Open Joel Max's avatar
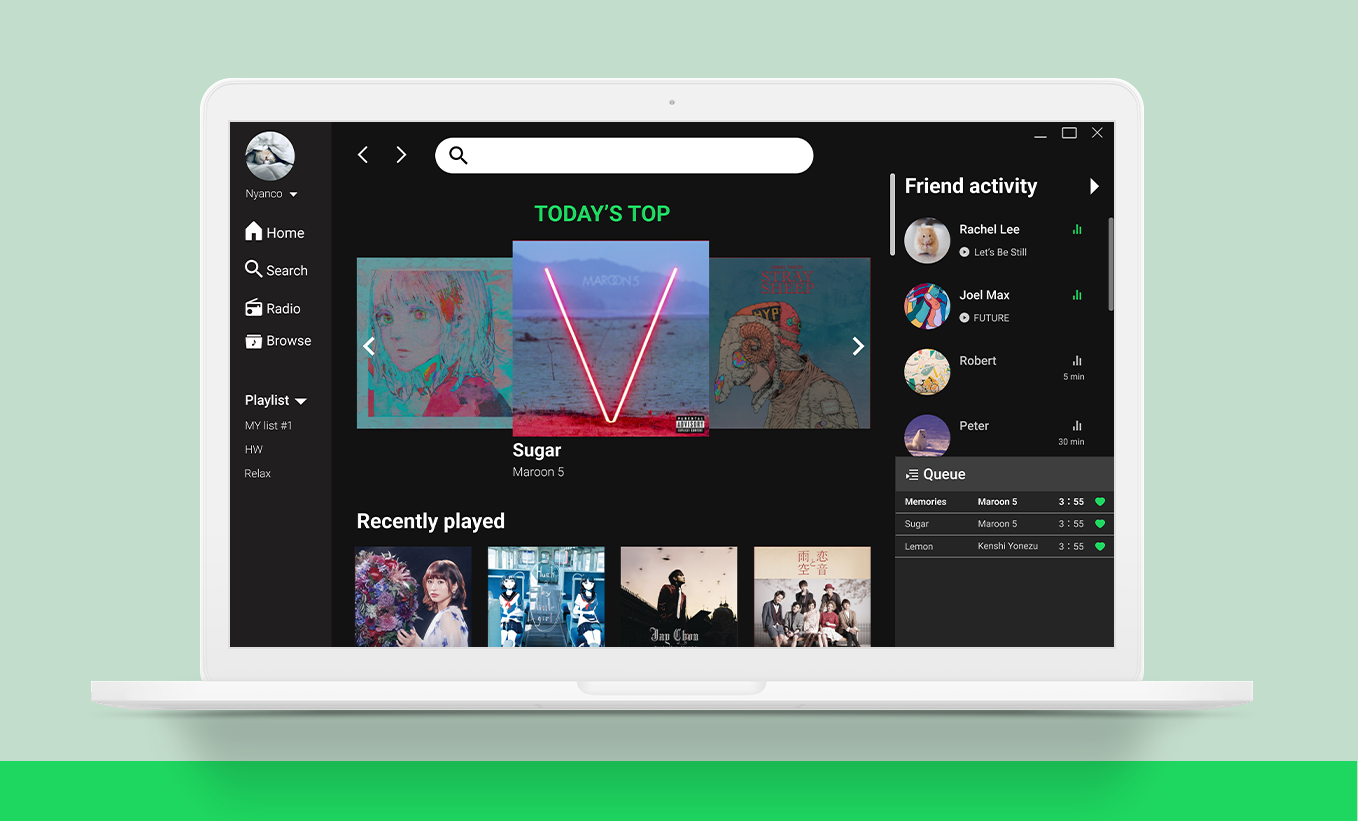This screenshot has width=1358, height=821. point(927,306)
